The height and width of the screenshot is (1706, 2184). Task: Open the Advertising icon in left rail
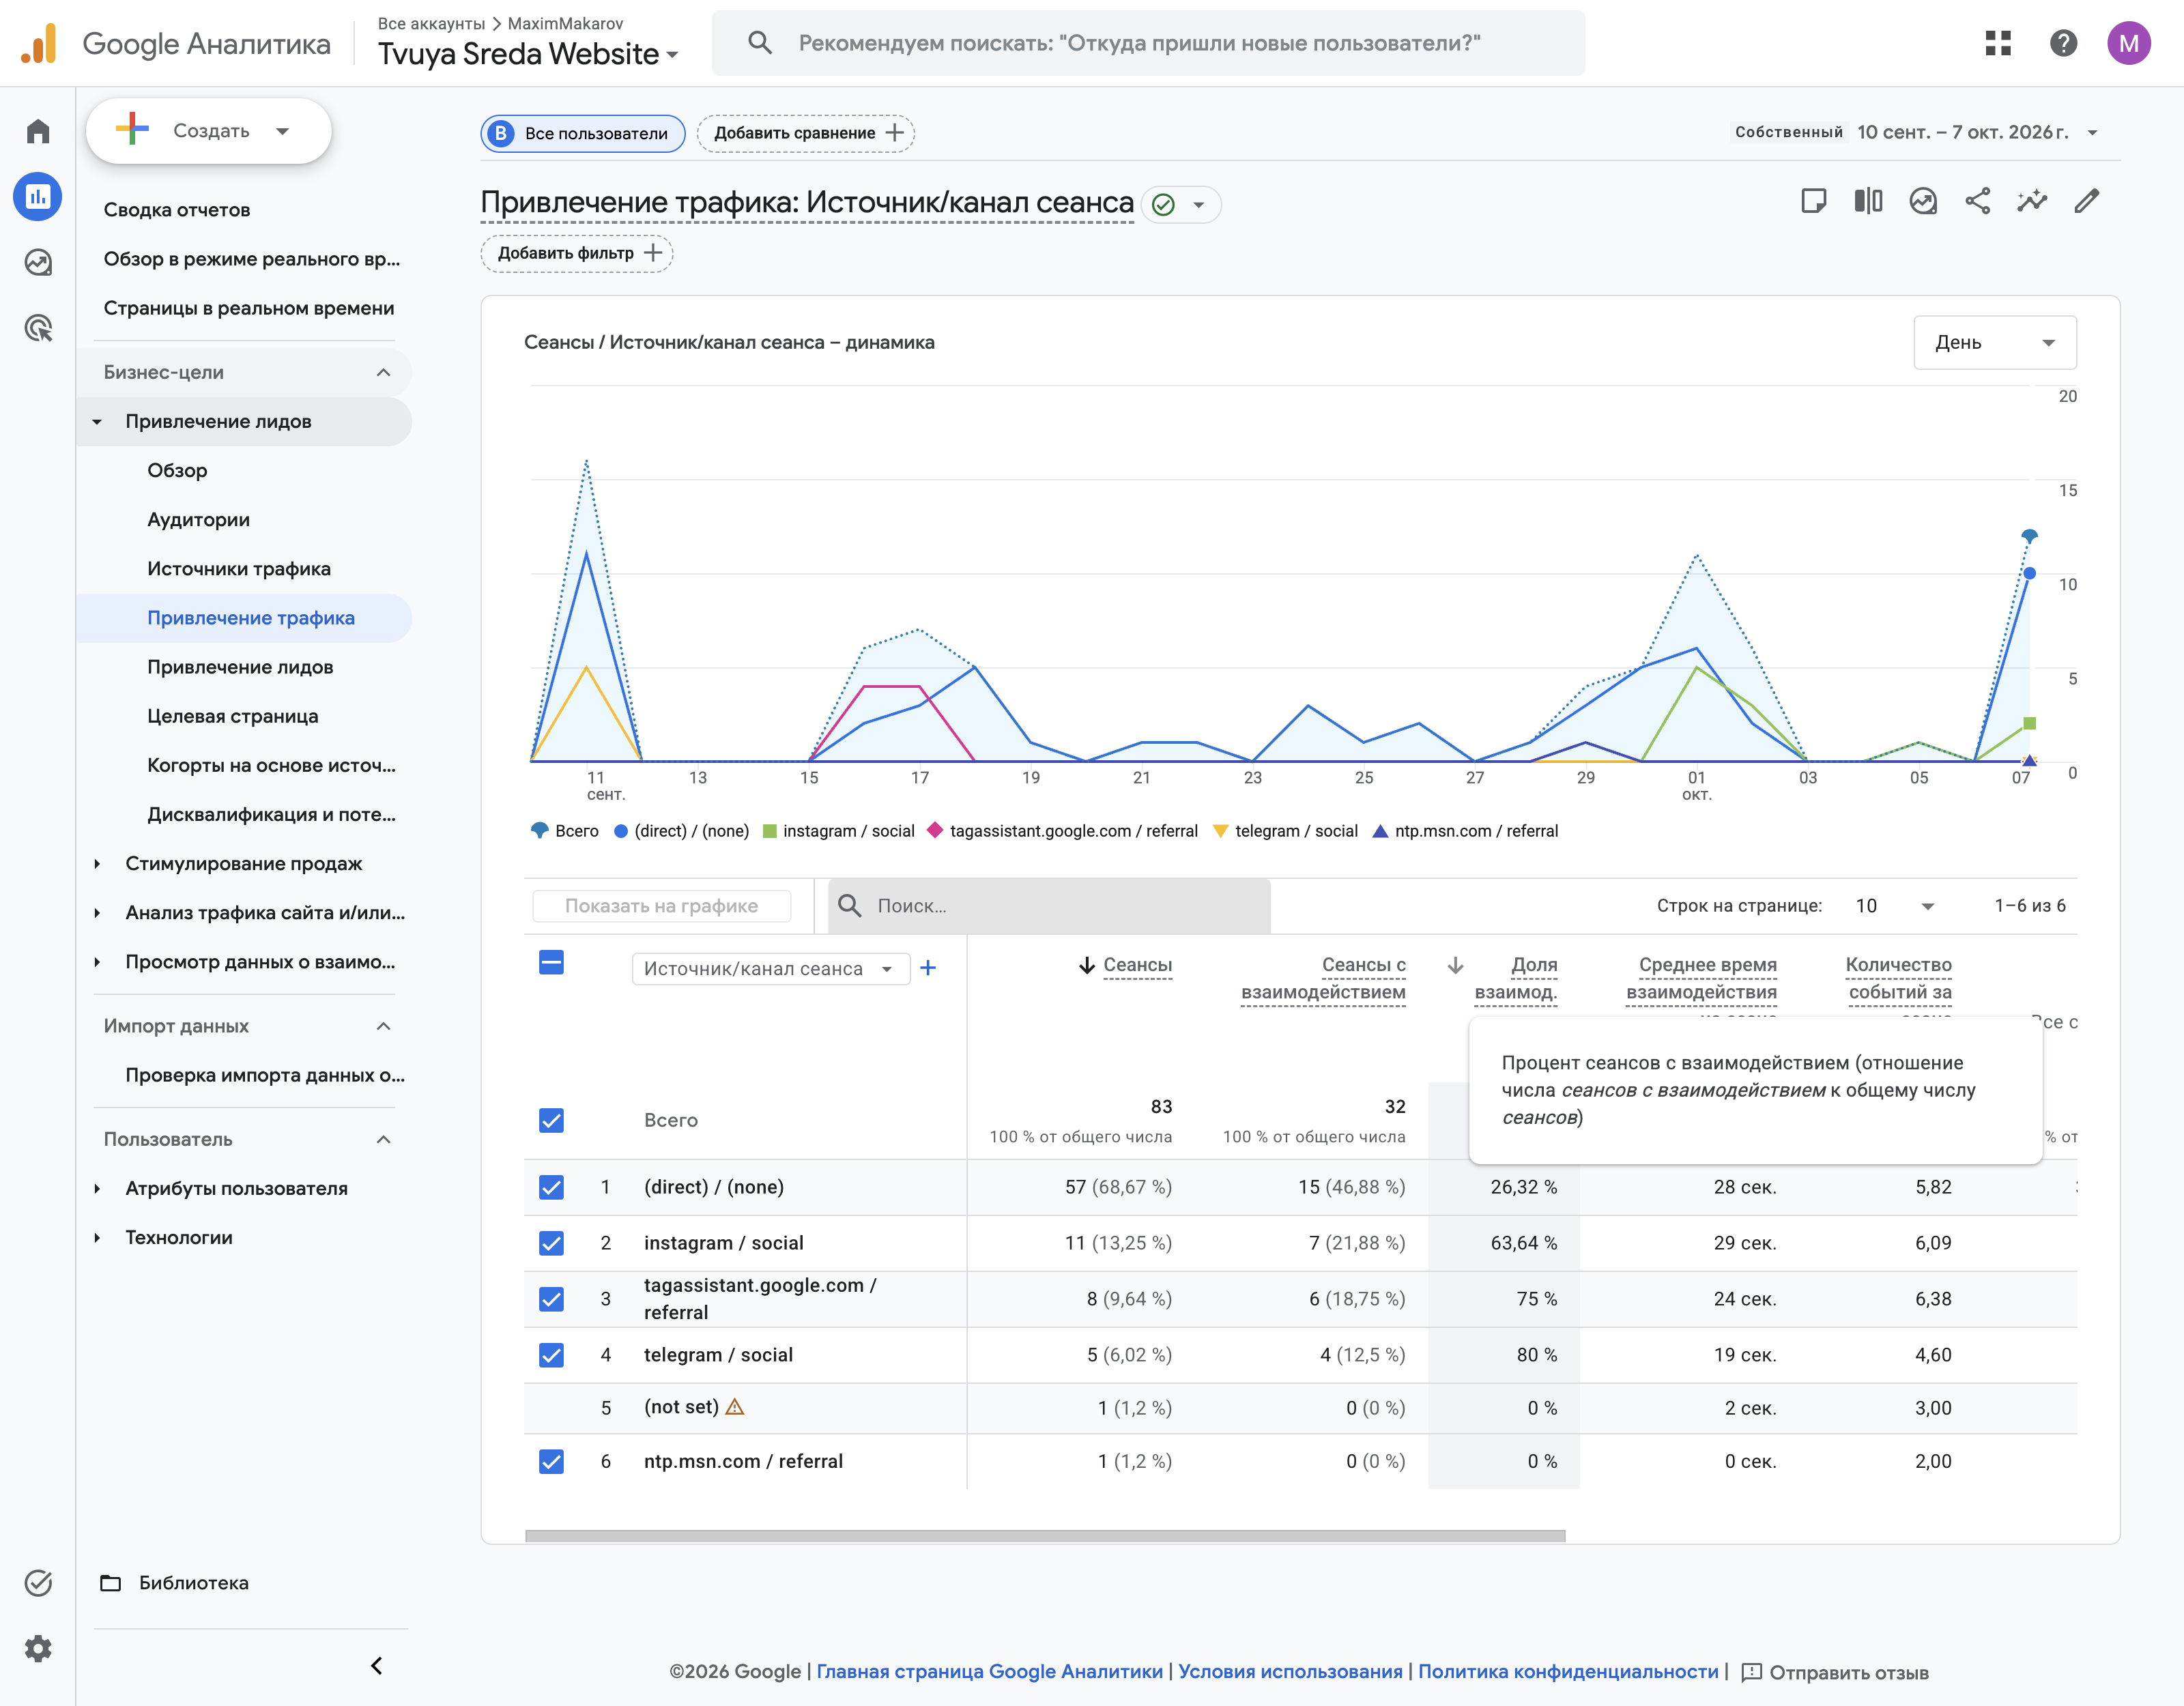[x=38, y=328]
